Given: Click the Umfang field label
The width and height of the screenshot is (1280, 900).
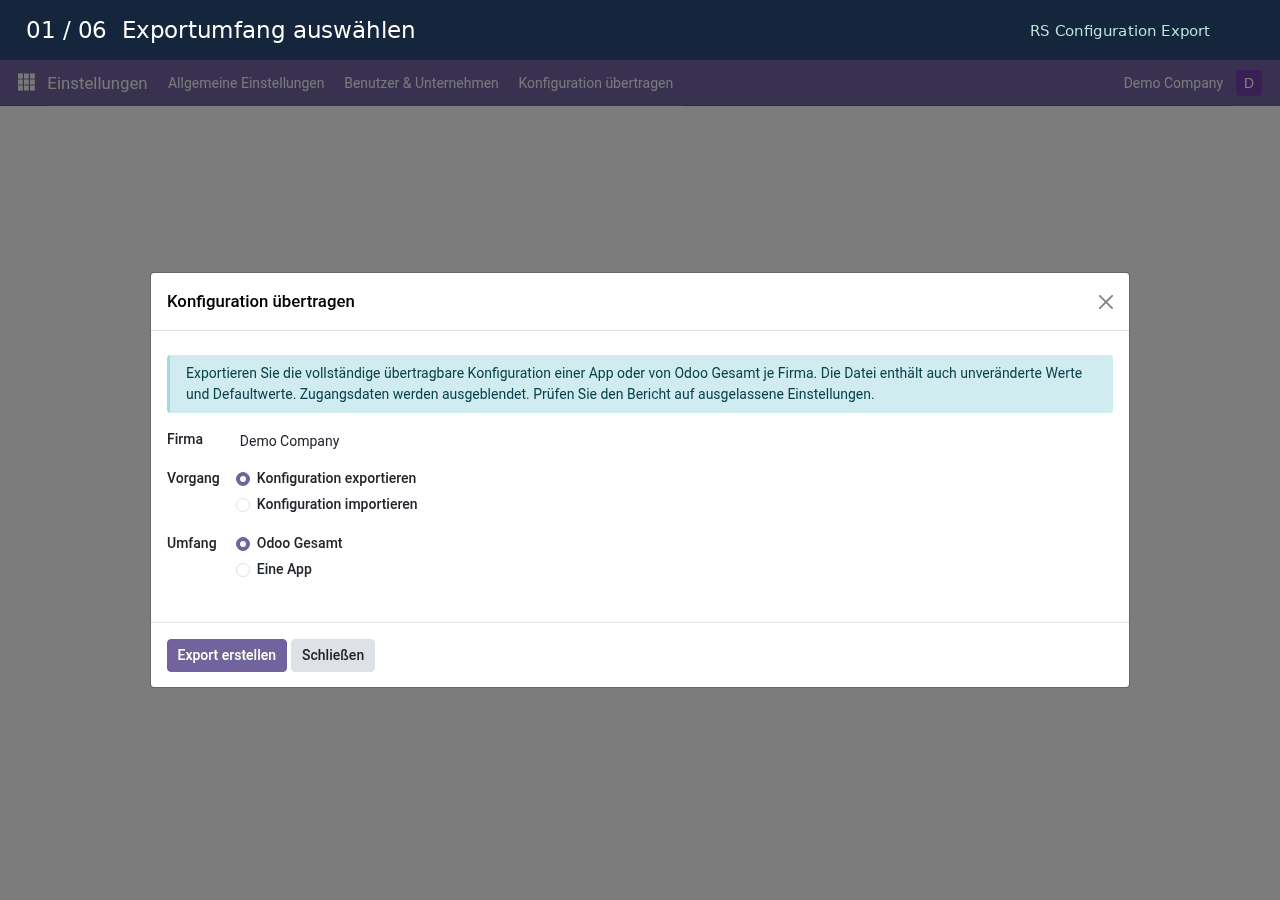Looking at the screenshot, I should (192, 543).
